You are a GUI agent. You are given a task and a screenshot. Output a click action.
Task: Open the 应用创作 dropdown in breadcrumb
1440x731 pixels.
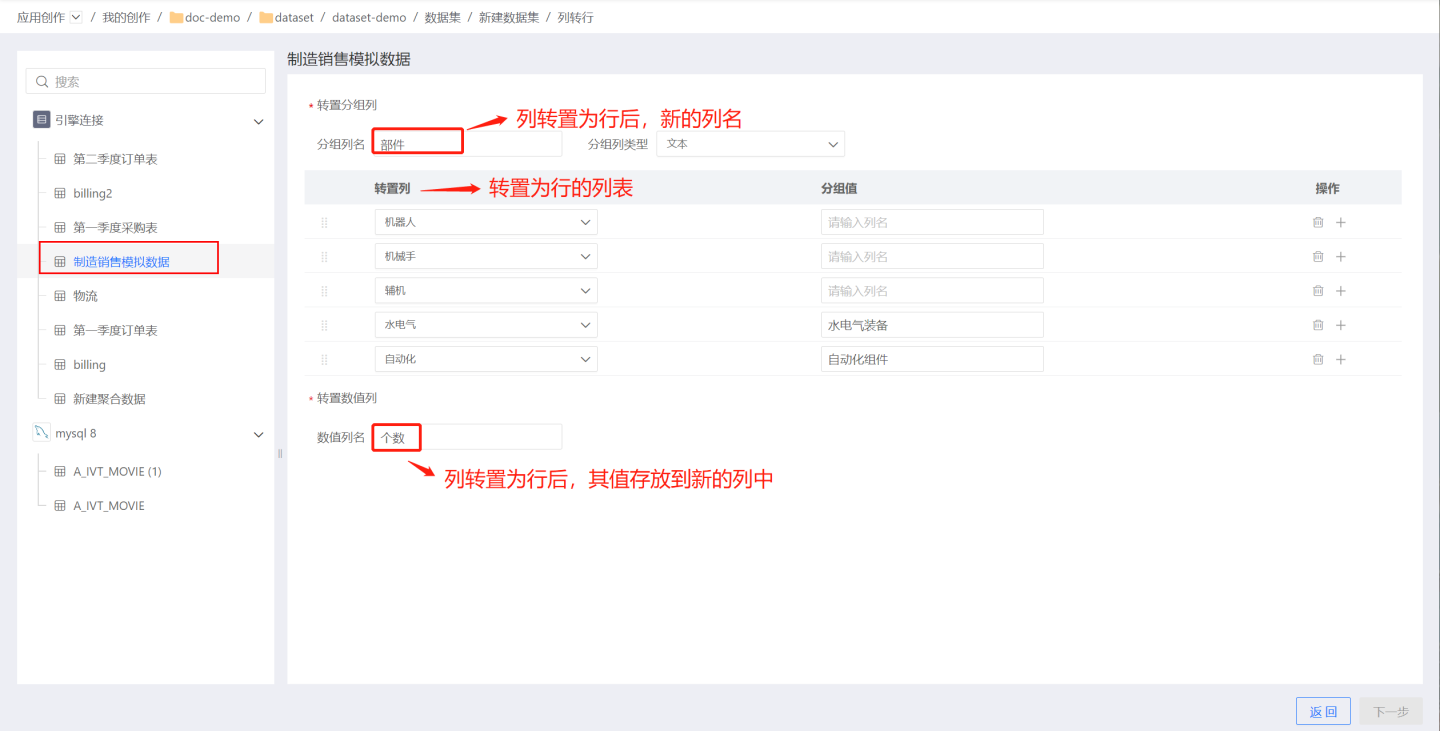click(76, 17)
